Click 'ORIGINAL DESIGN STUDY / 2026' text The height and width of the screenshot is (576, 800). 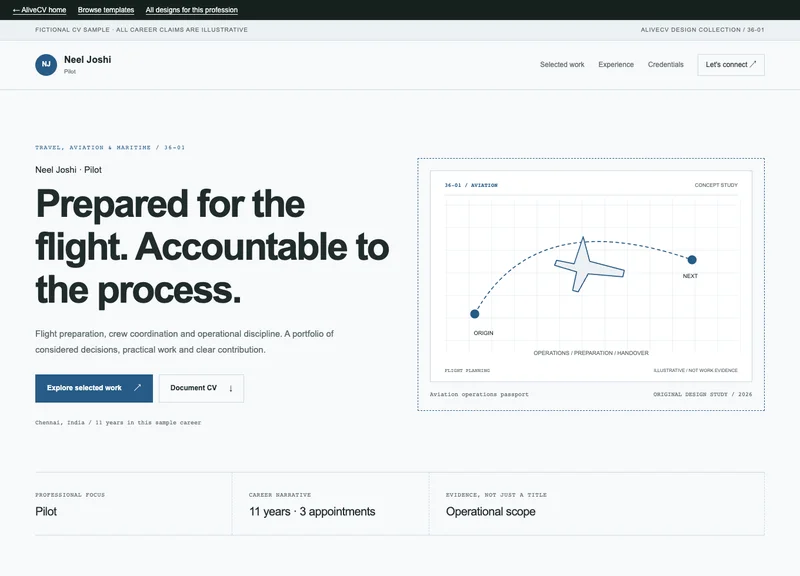click(703, 394)
